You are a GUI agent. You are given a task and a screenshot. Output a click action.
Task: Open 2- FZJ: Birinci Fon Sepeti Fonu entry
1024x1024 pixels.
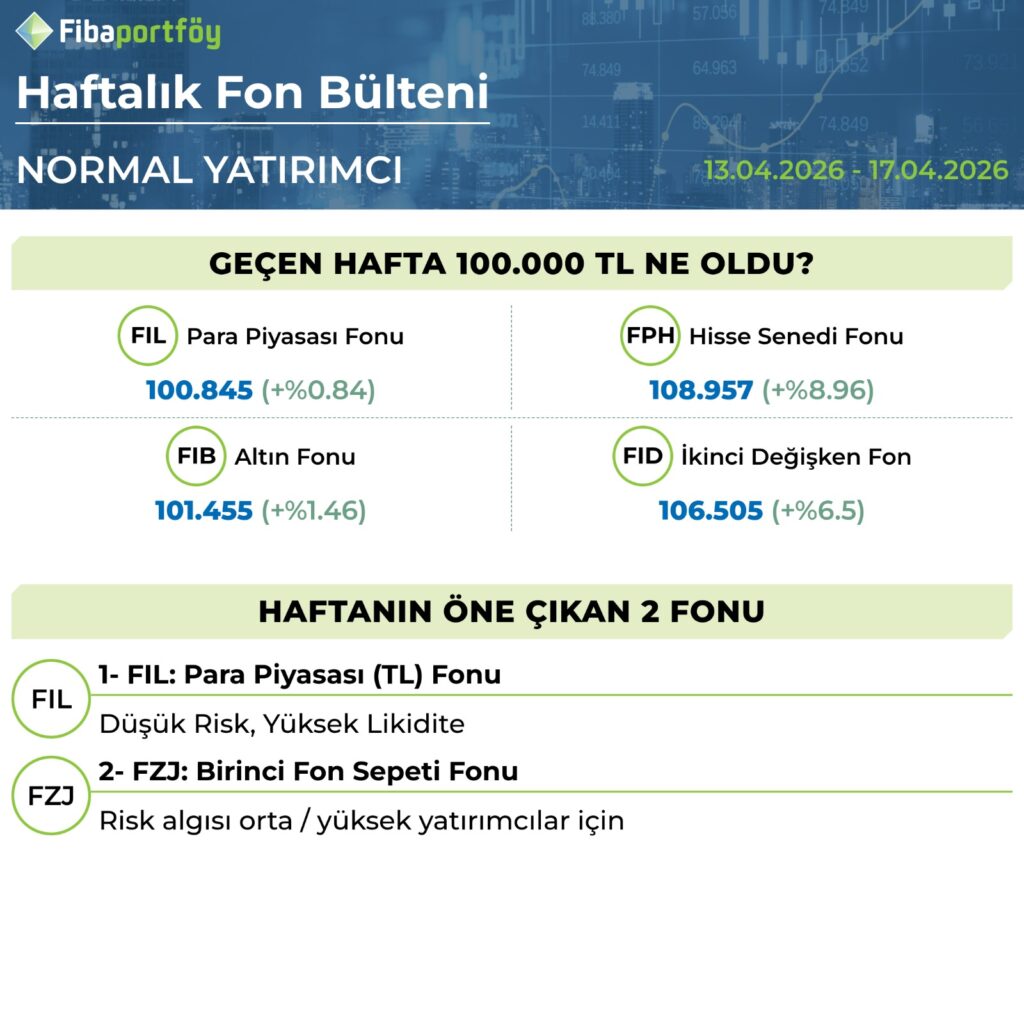pyautogui.click(x=308, y=772)
